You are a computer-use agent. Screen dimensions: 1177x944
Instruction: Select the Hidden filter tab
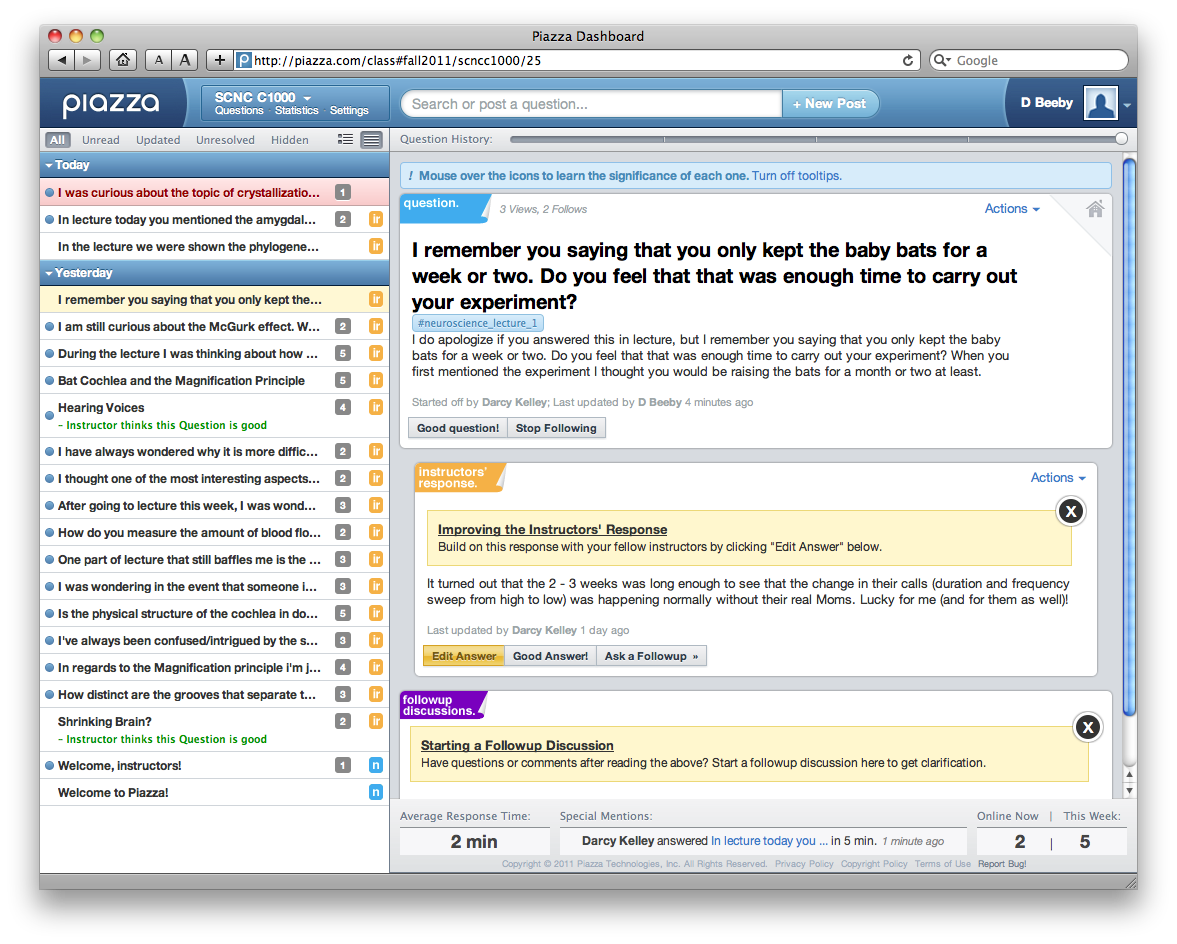290,140
